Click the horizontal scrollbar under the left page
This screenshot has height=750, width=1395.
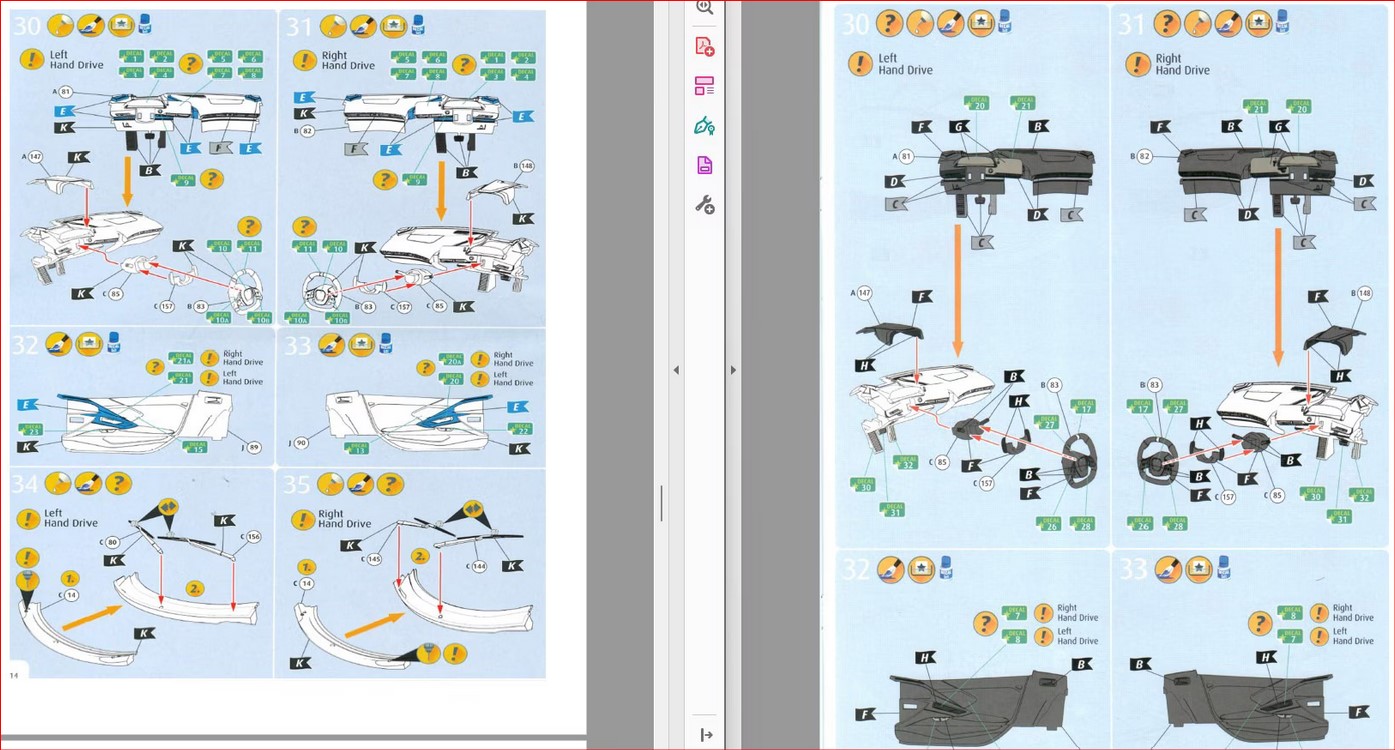(290, 740)
